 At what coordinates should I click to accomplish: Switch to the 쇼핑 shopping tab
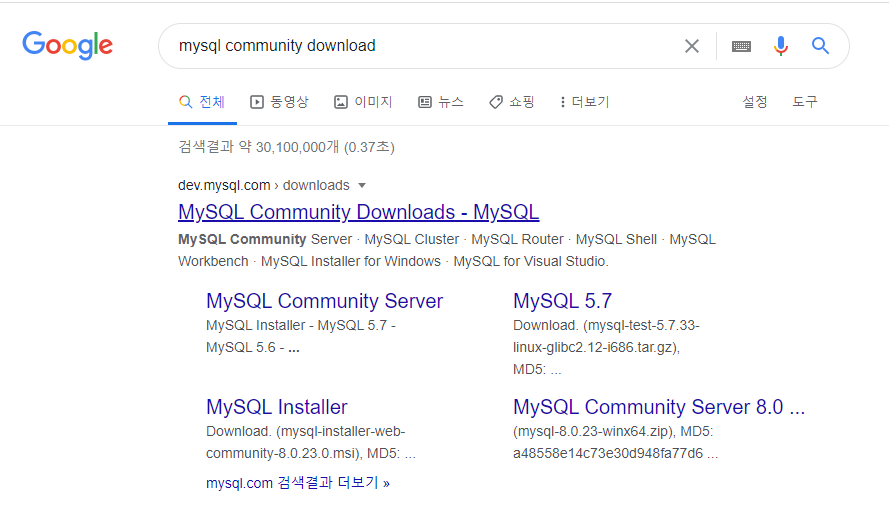tap(511, 102)
